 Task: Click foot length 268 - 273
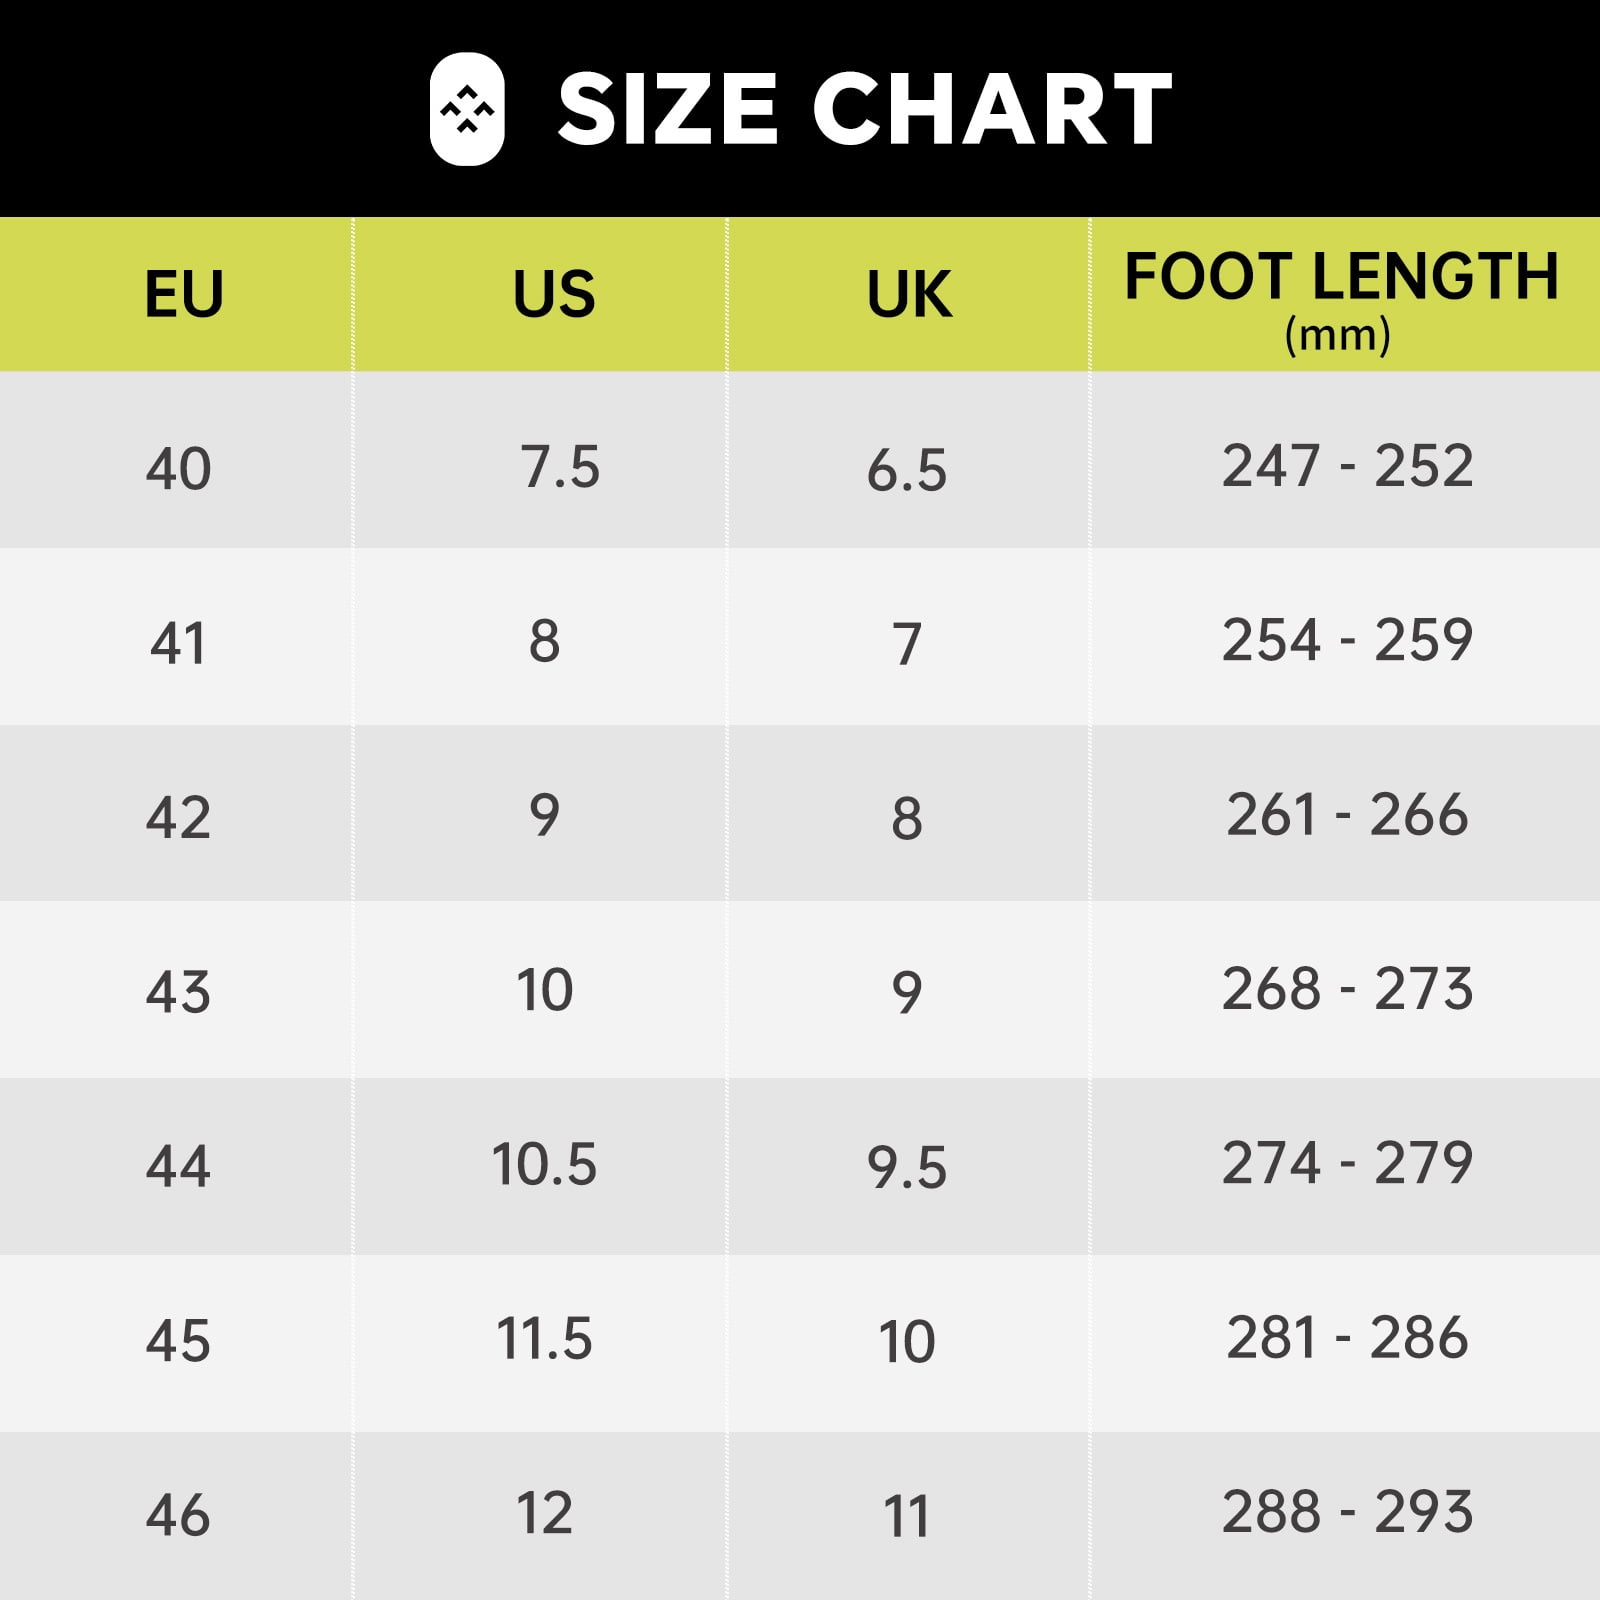click(1347, 988)
